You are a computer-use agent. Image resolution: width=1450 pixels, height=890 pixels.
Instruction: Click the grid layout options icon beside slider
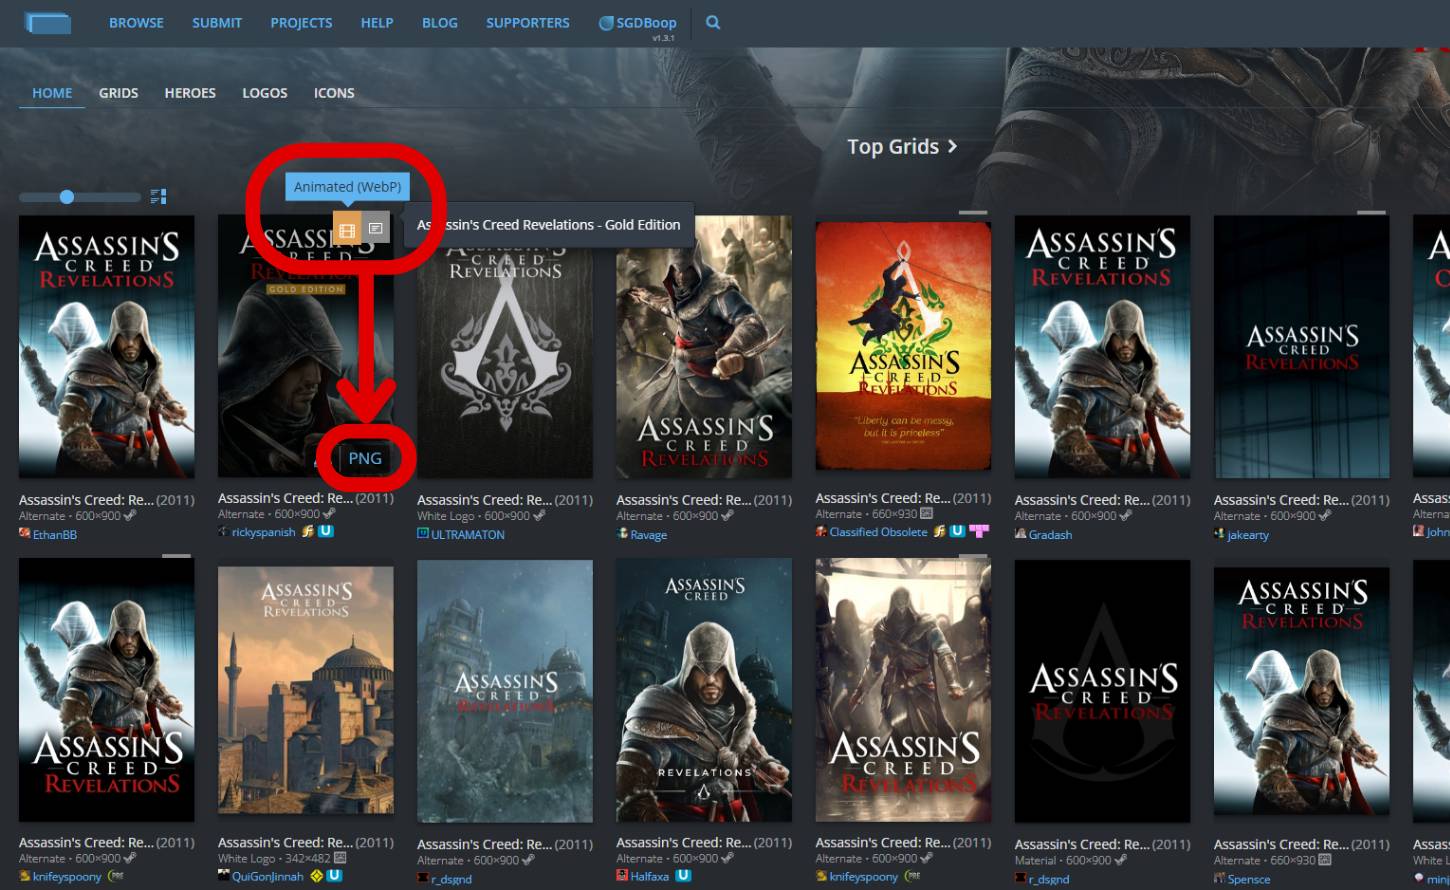[158, 197]
